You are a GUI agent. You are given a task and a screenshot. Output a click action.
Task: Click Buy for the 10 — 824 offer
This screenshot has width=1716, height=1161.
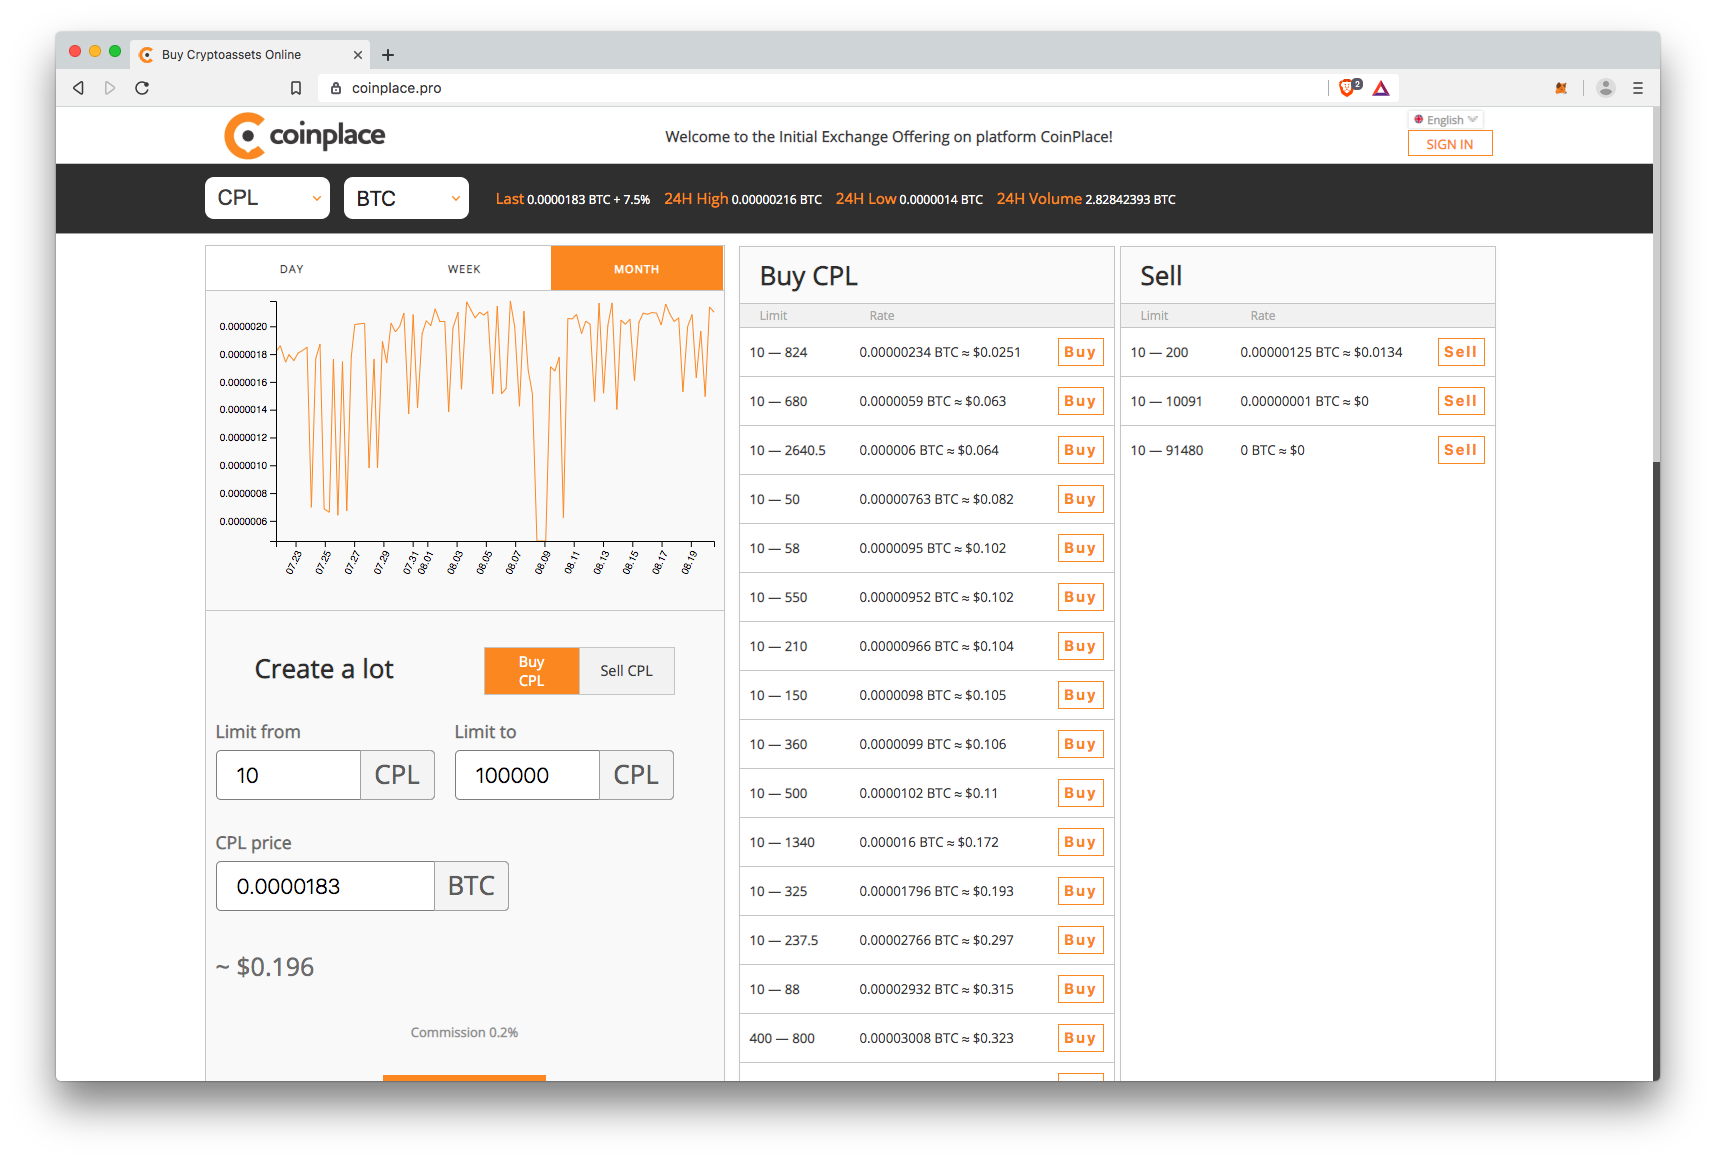[x=1080, y=352]
